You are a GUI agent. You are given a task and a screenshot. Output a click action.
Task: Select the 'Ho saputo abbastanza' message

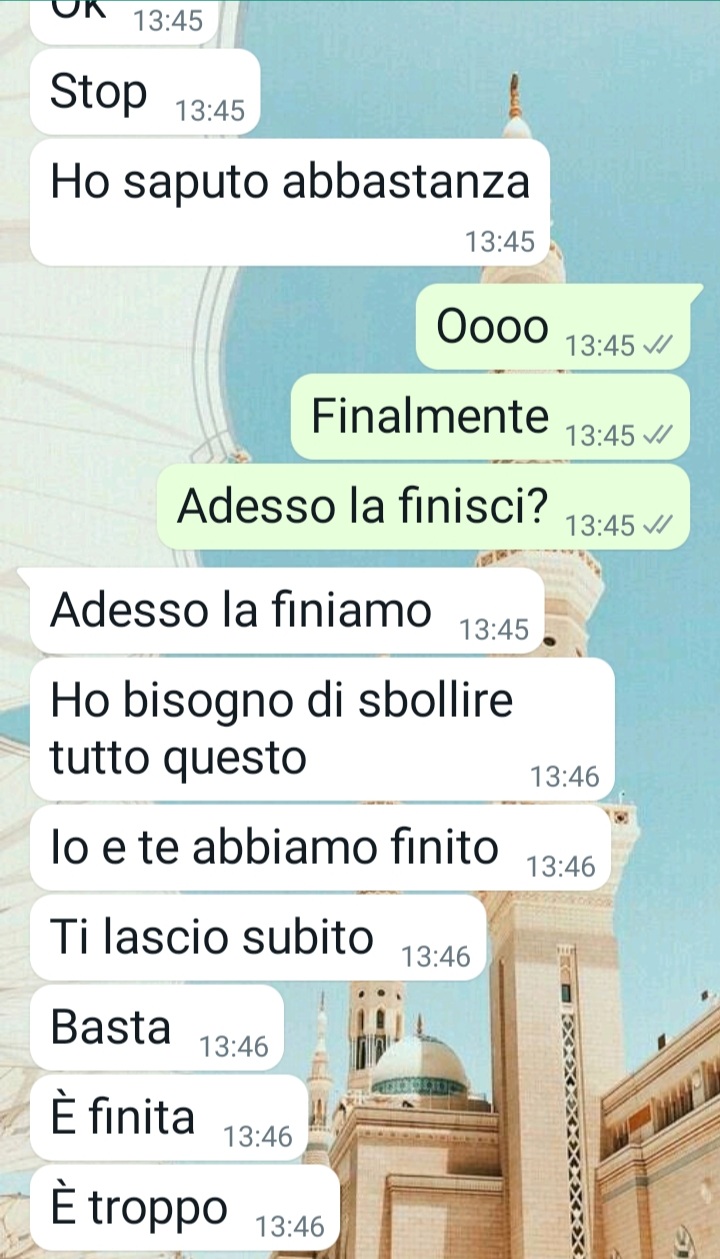click(291, 202)
